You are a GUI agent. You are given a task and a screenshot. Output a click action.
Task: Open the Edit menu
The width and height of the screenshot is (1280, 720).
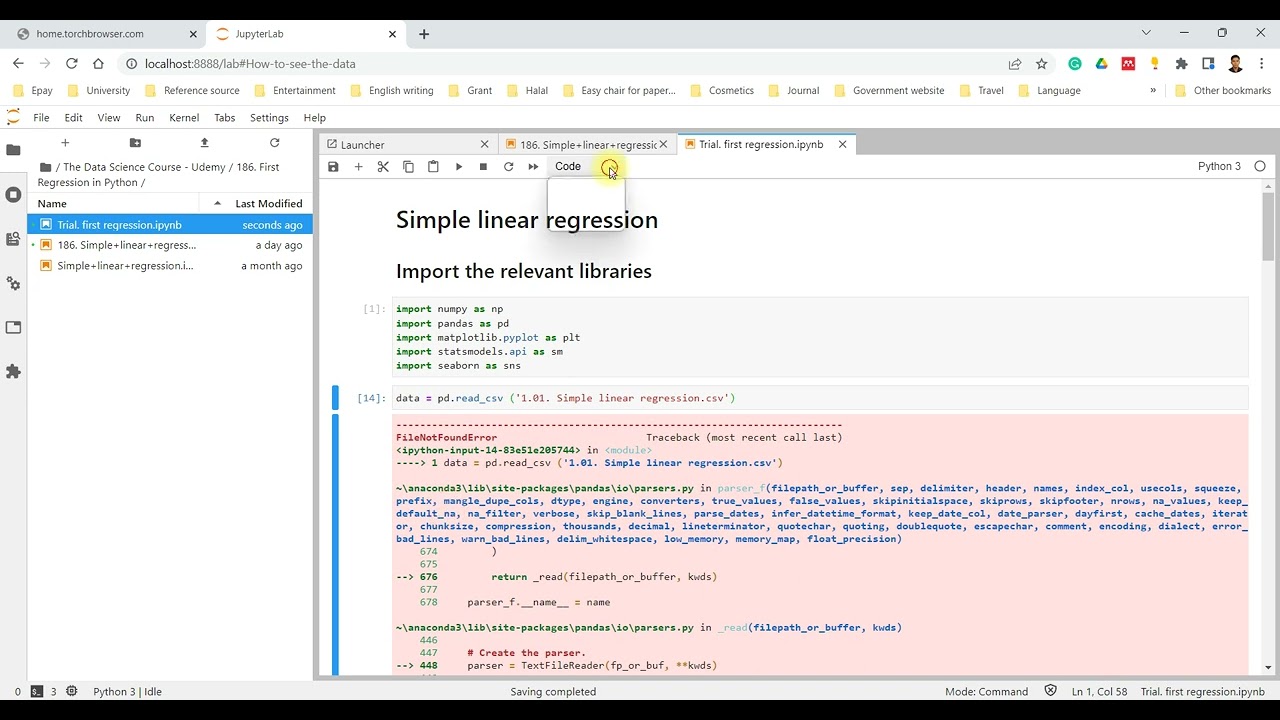pyautogui.click(x=73, y=118)
